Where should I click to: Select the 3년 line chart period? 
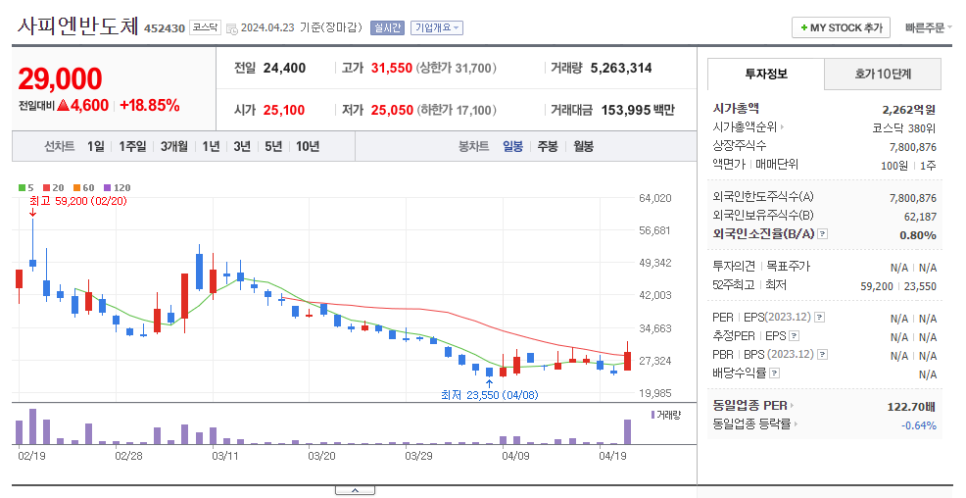(x=242, y=146)
